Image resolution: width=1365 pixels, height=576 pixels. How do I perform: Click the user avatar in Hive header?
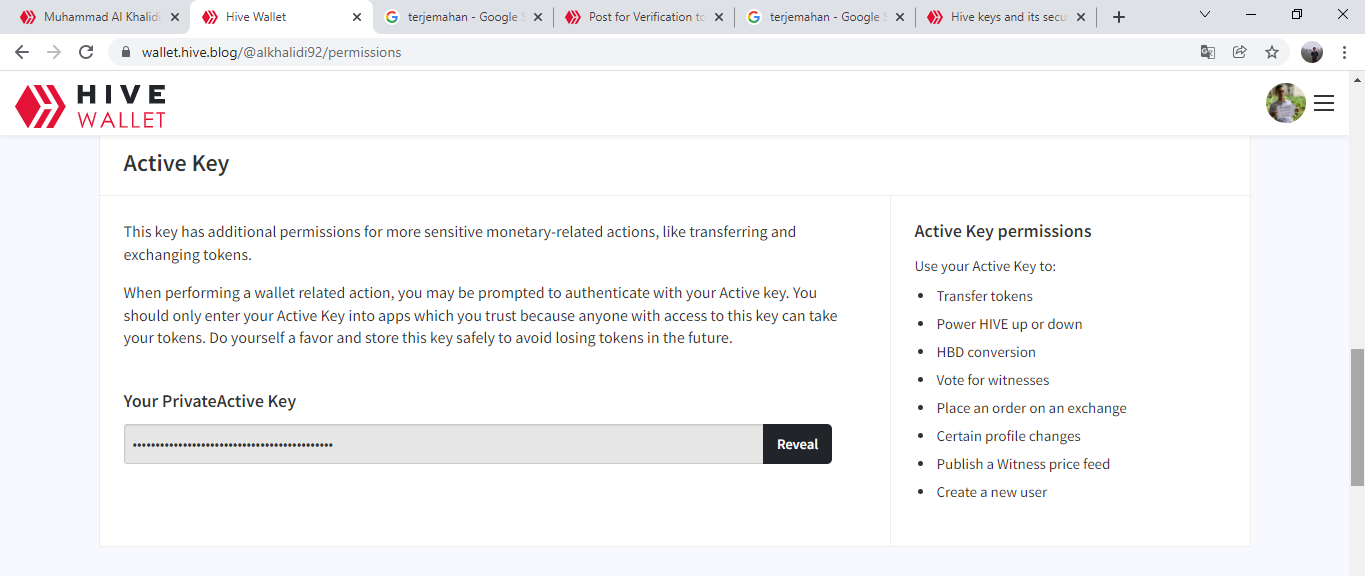pyautogui.click(x=1286, y=103)
